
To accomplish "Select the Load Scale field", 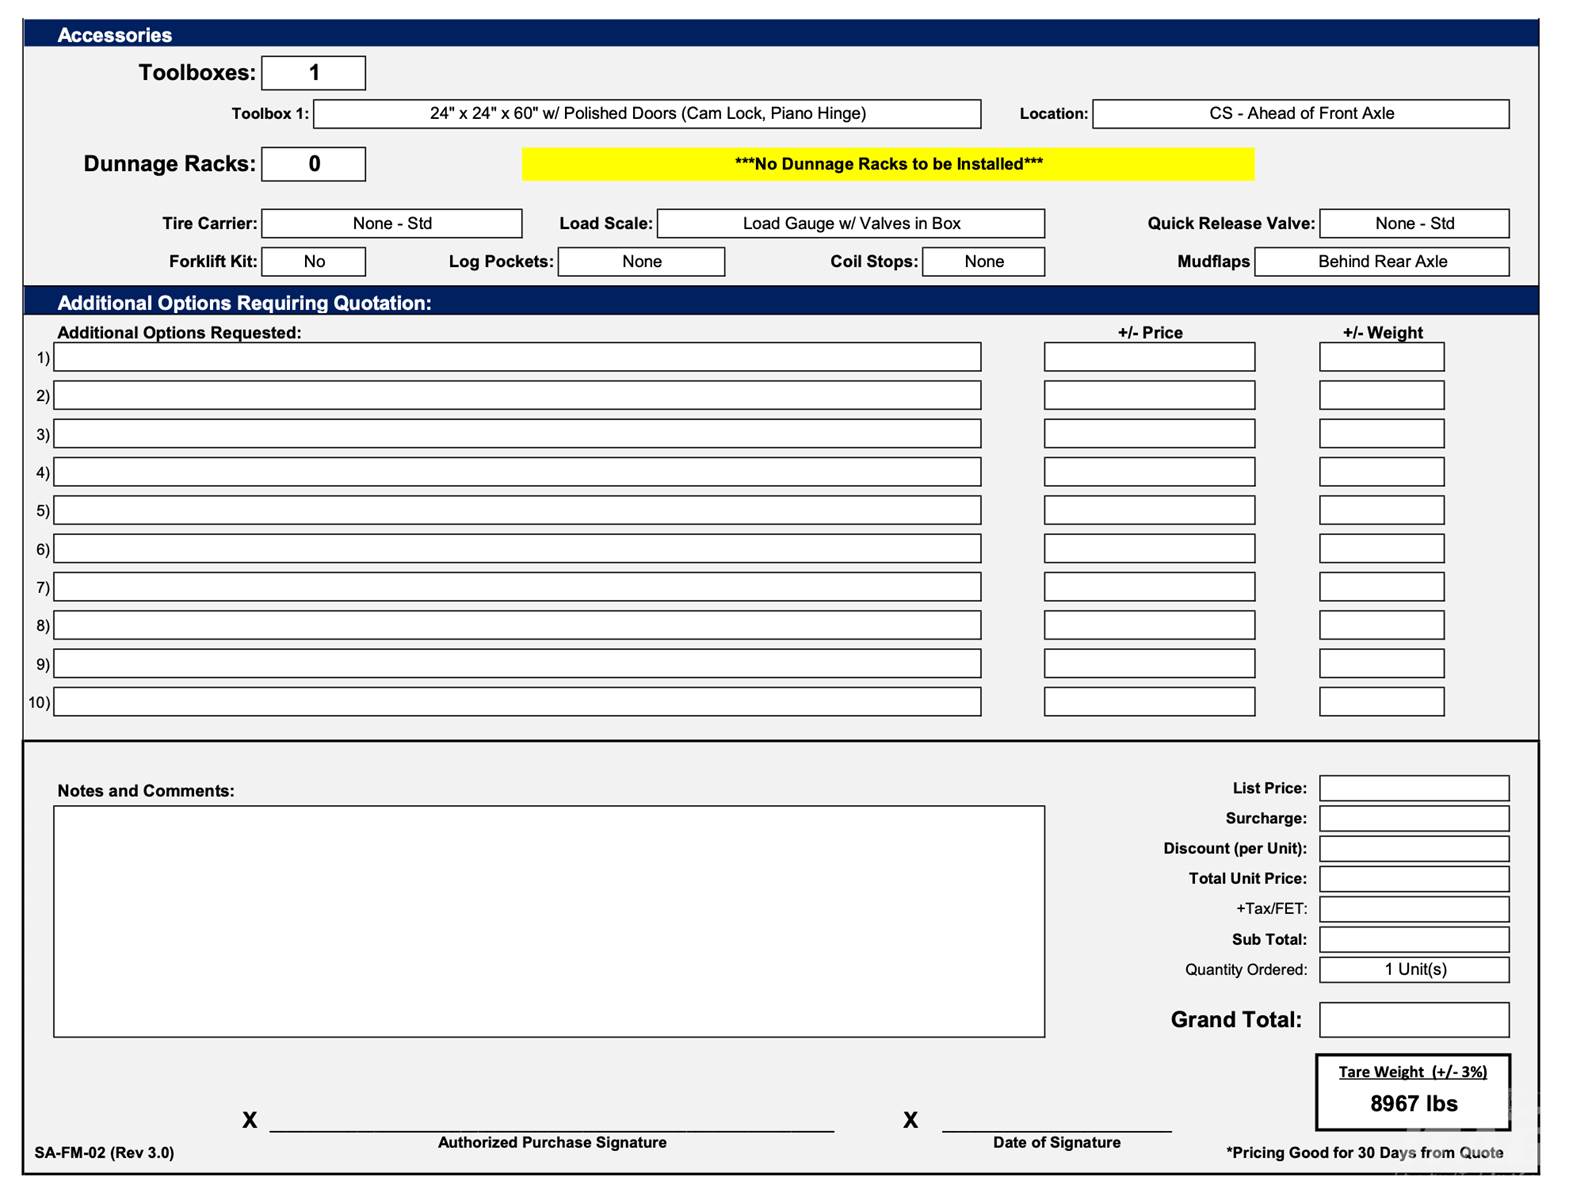I will point(850,223).
